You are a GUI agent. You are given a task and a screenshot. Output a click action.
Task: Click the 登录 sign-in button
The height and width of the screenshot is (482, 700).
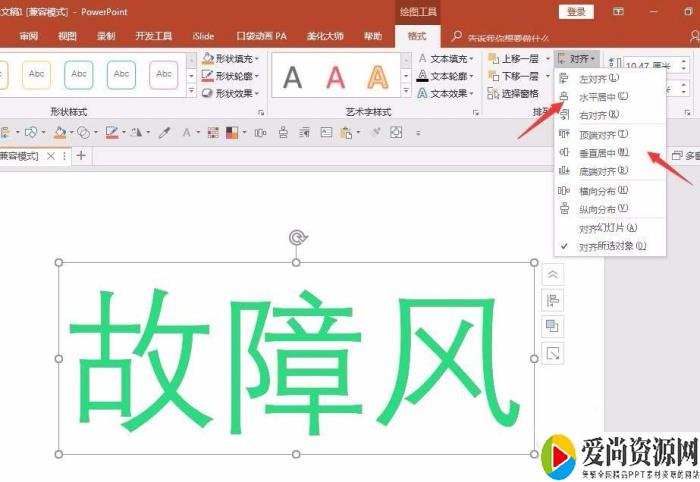coord(577,11)
